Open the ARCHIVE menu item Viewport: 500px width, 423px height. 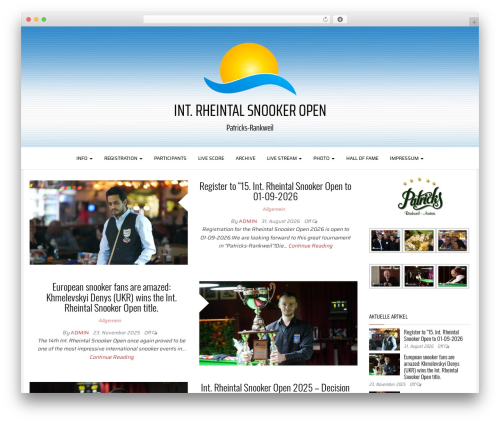pyautogui.click(x=245, y=158)
